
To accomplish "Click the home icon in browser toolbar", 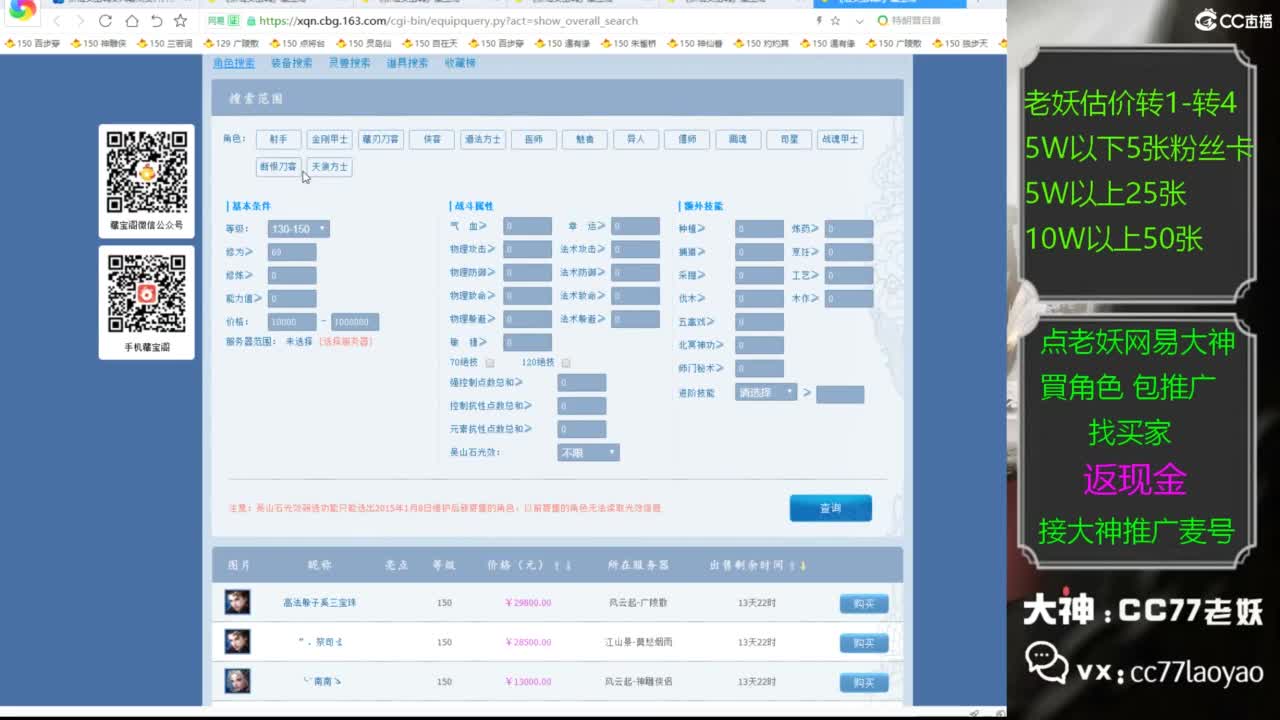I will tap(133, 20).
